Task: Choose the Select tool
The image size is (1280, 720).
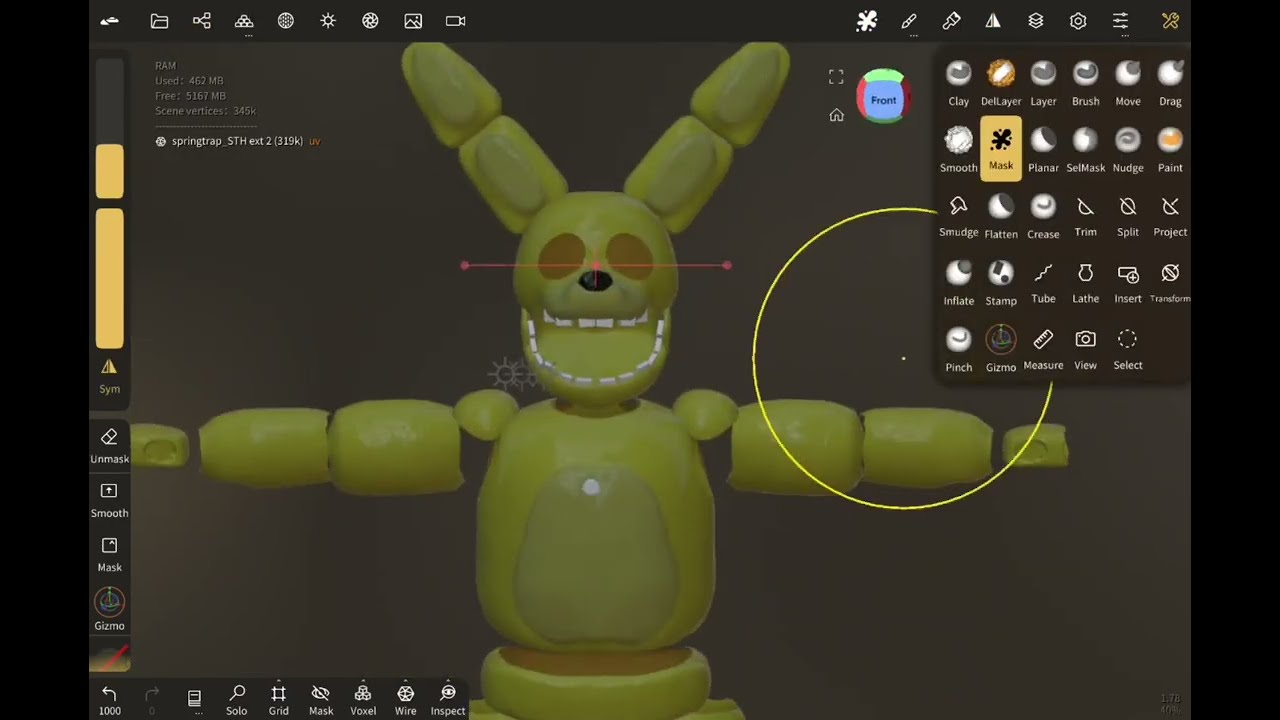Action: coord(1128,349)
